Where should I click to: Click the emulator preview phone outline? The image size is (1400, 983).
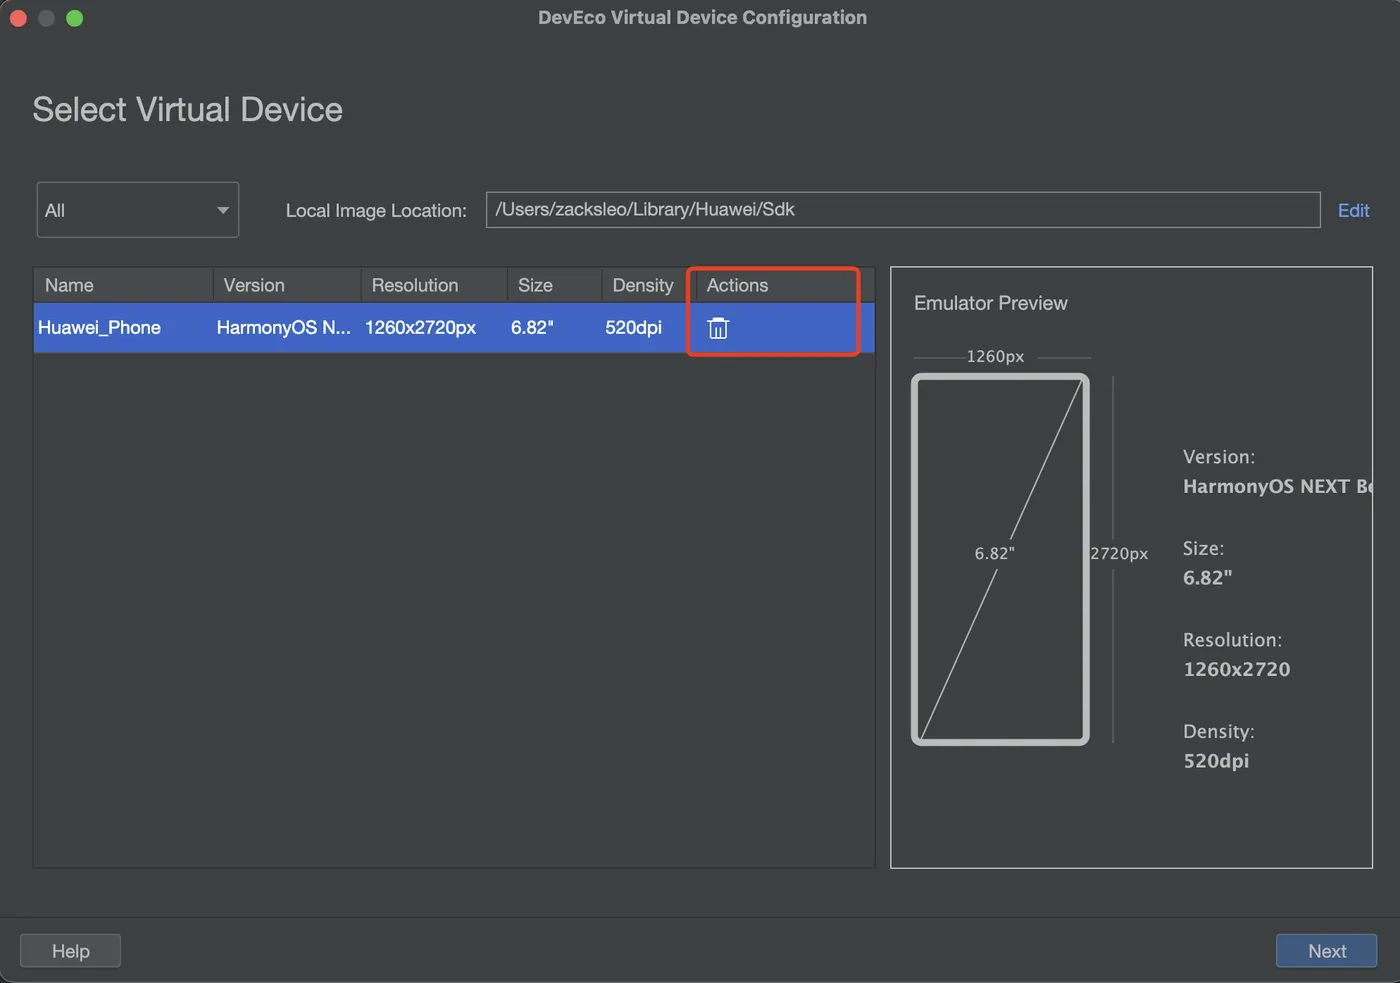1000,559
